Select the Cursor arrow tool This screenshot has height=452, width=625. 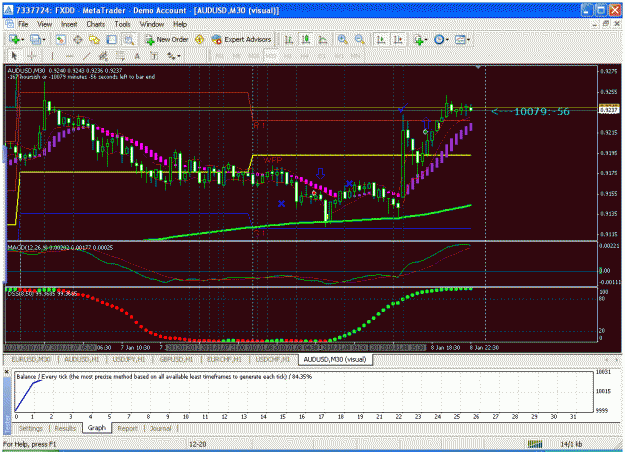coord(14,56)
